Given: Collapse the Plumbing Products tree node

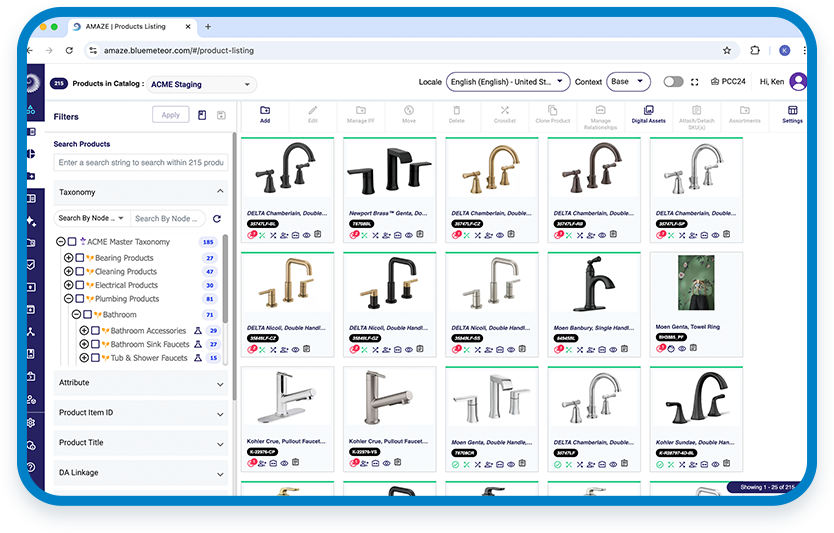Looking at the screenshot, I should click(x=69, y=299).
